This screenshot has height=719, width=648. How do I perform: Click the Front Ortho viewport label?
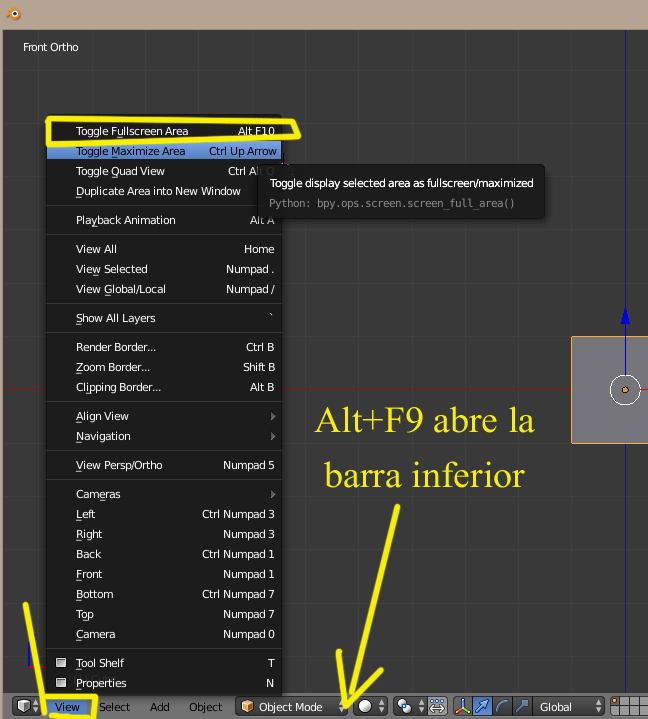click(50, 47)
